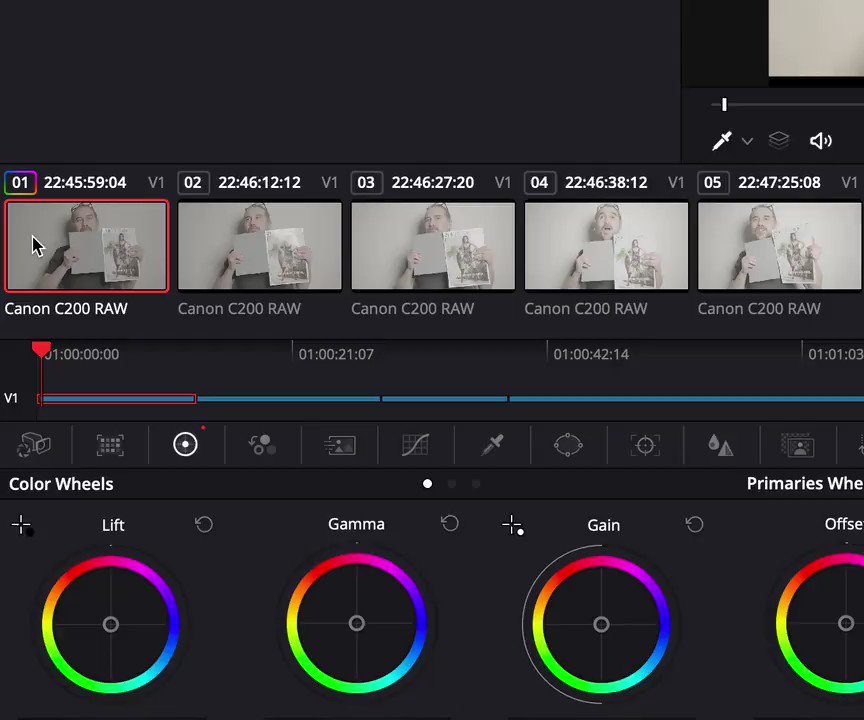The height and width of the screenshot is (720, 864).
Task: Click clip number badge 02
Action: point(193,182)
